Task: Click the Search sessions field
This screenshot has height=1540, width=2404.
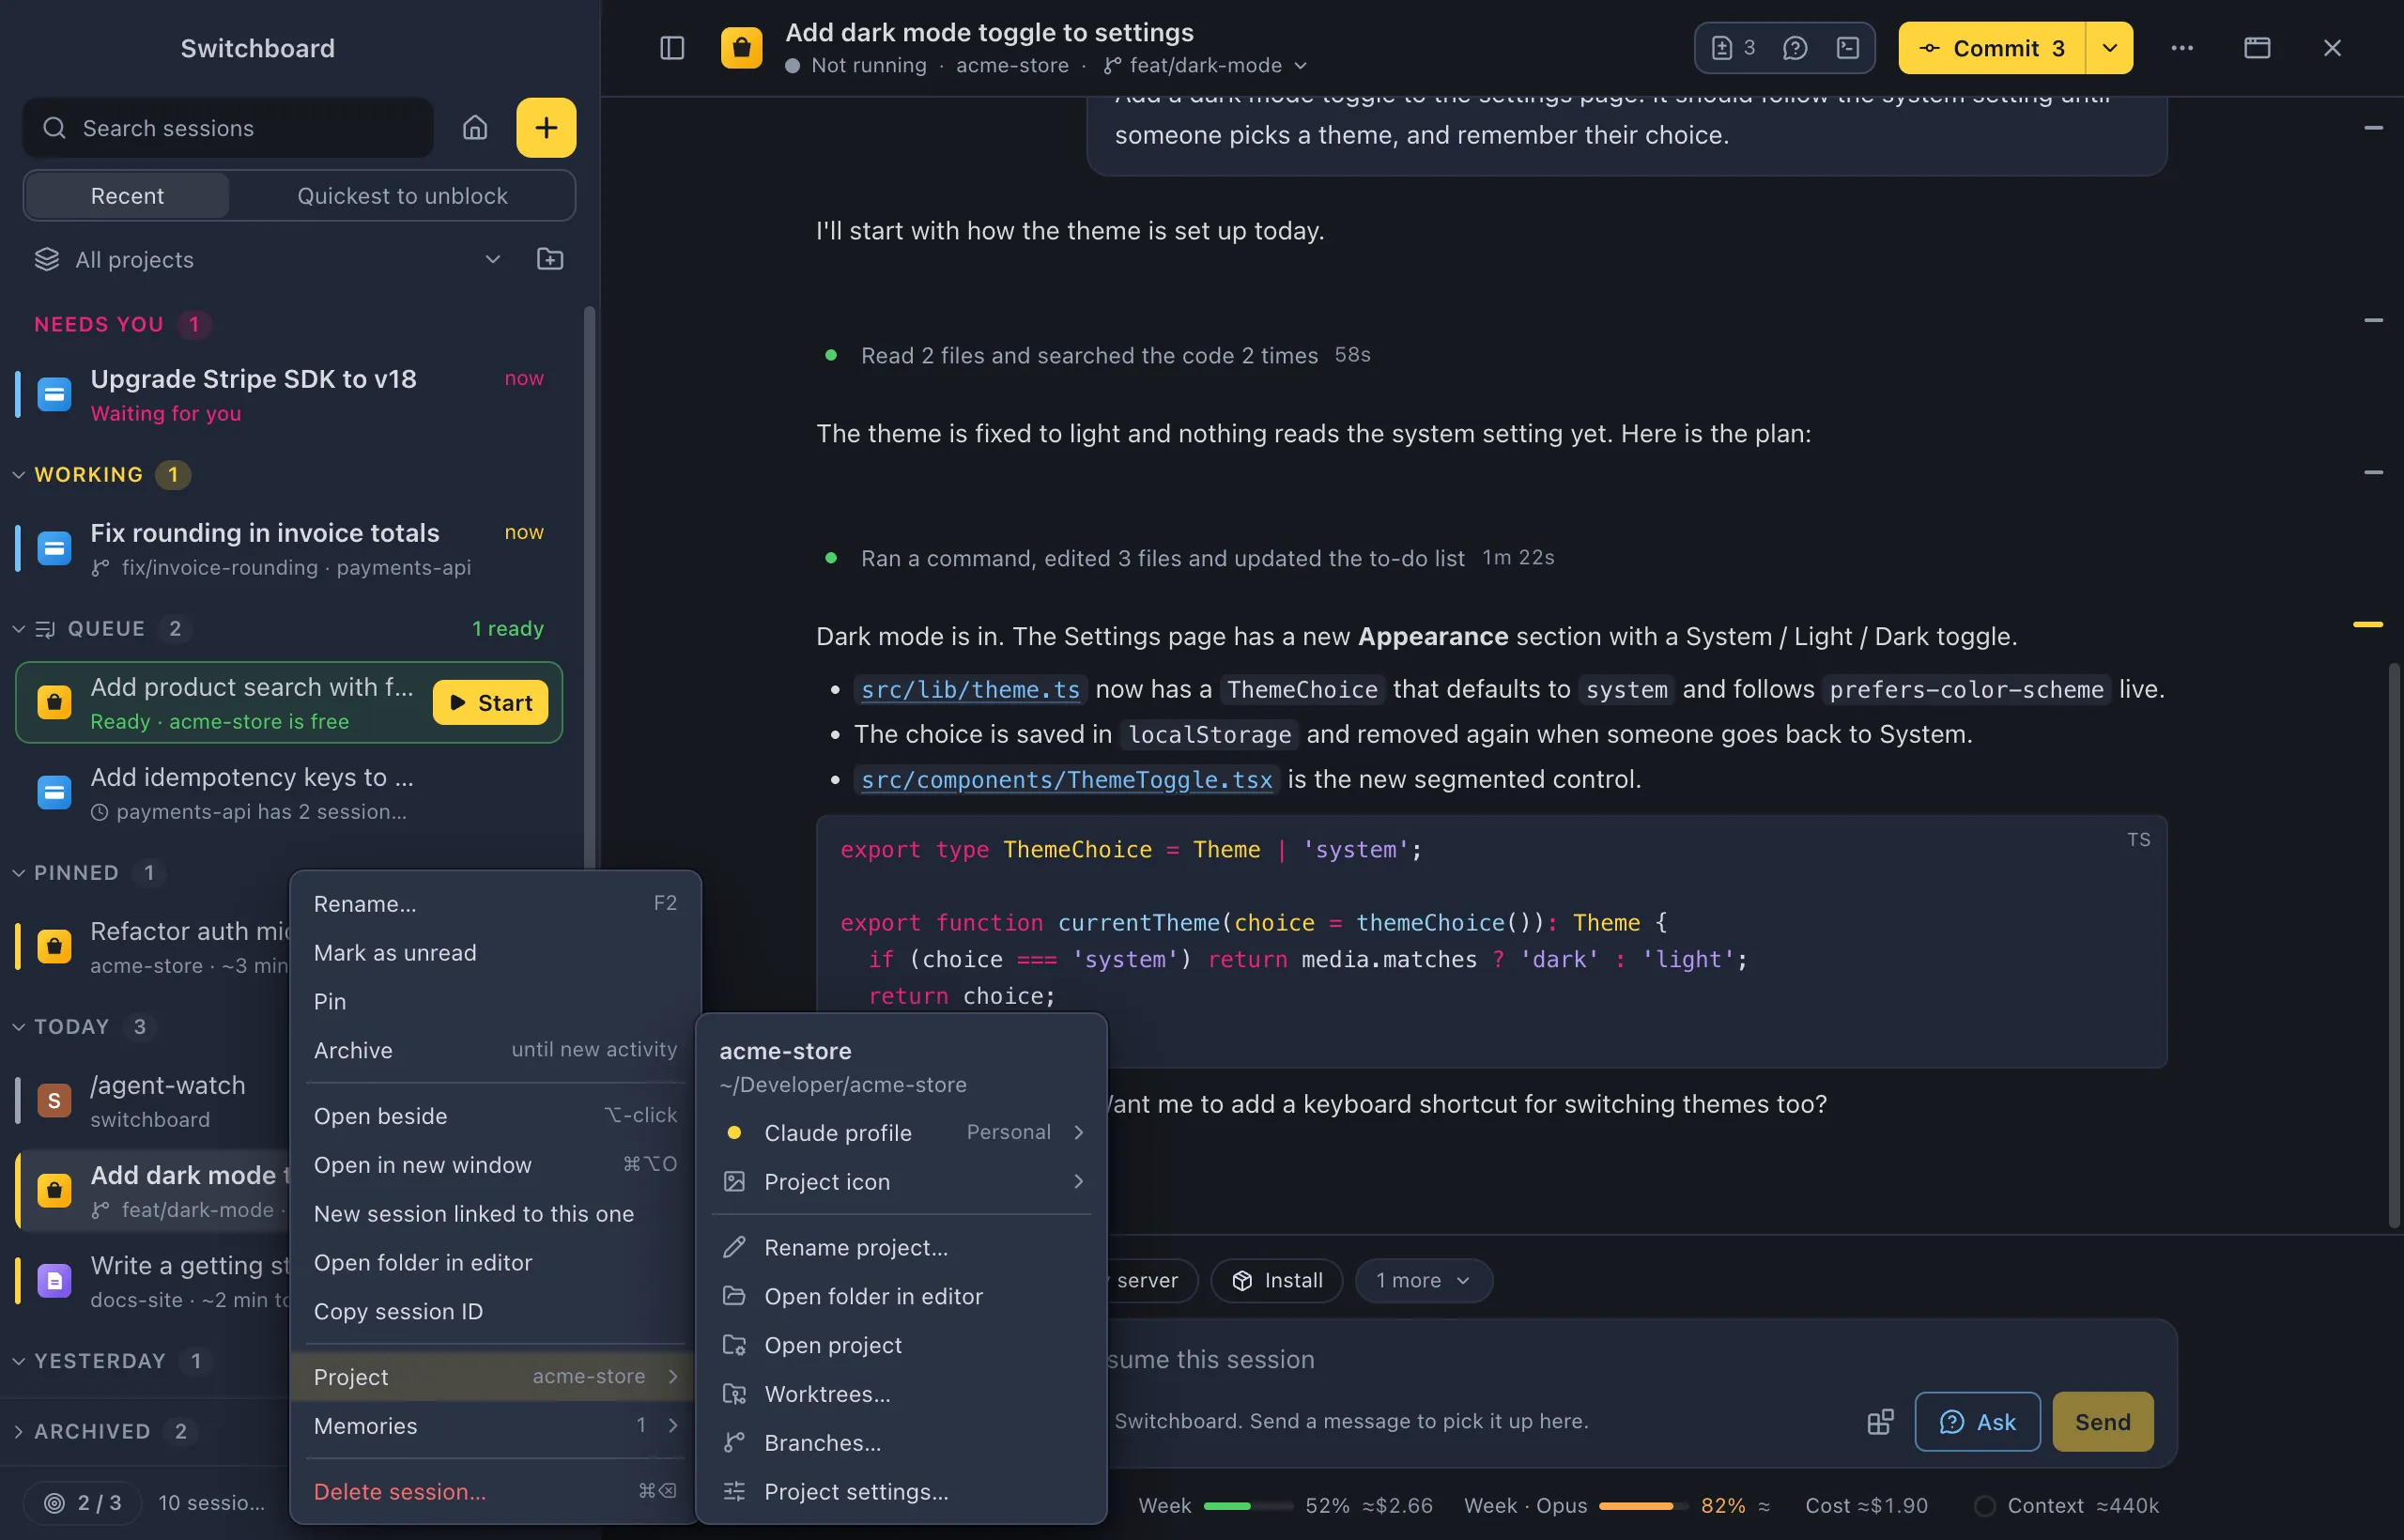Action: (x=228, y=128)
